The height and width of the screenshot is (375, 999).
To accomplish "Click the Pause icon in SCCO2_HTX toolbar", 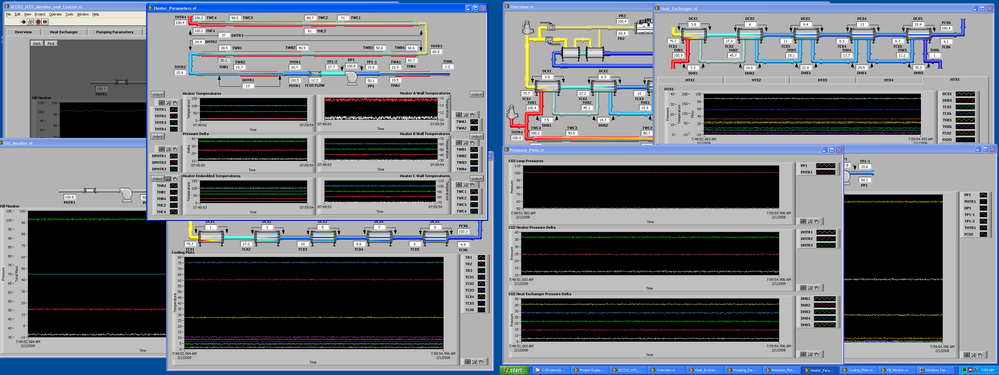I will click(45, 22).
